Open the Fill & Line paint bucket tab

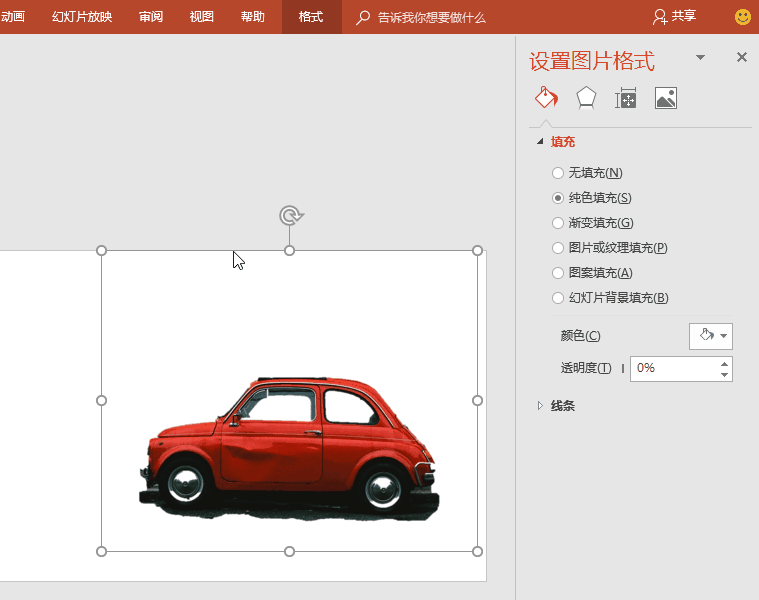click(x=546, y=98)
